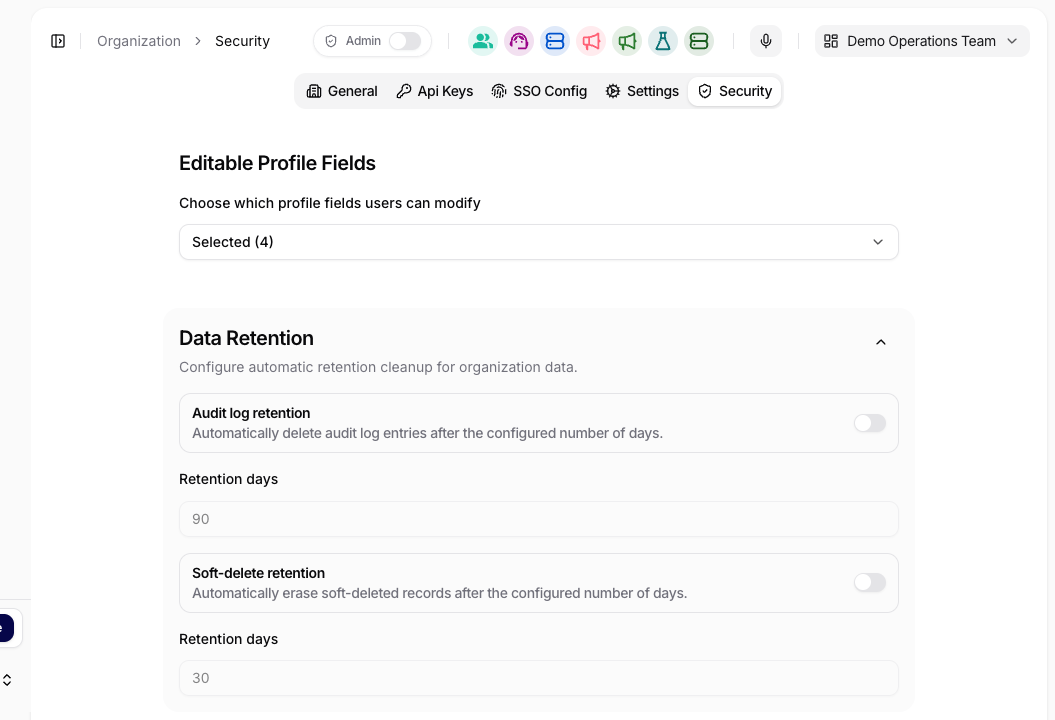1055x720 pixels.
Task: Enable Soft-delete retention switch
Action: point(869,583)
